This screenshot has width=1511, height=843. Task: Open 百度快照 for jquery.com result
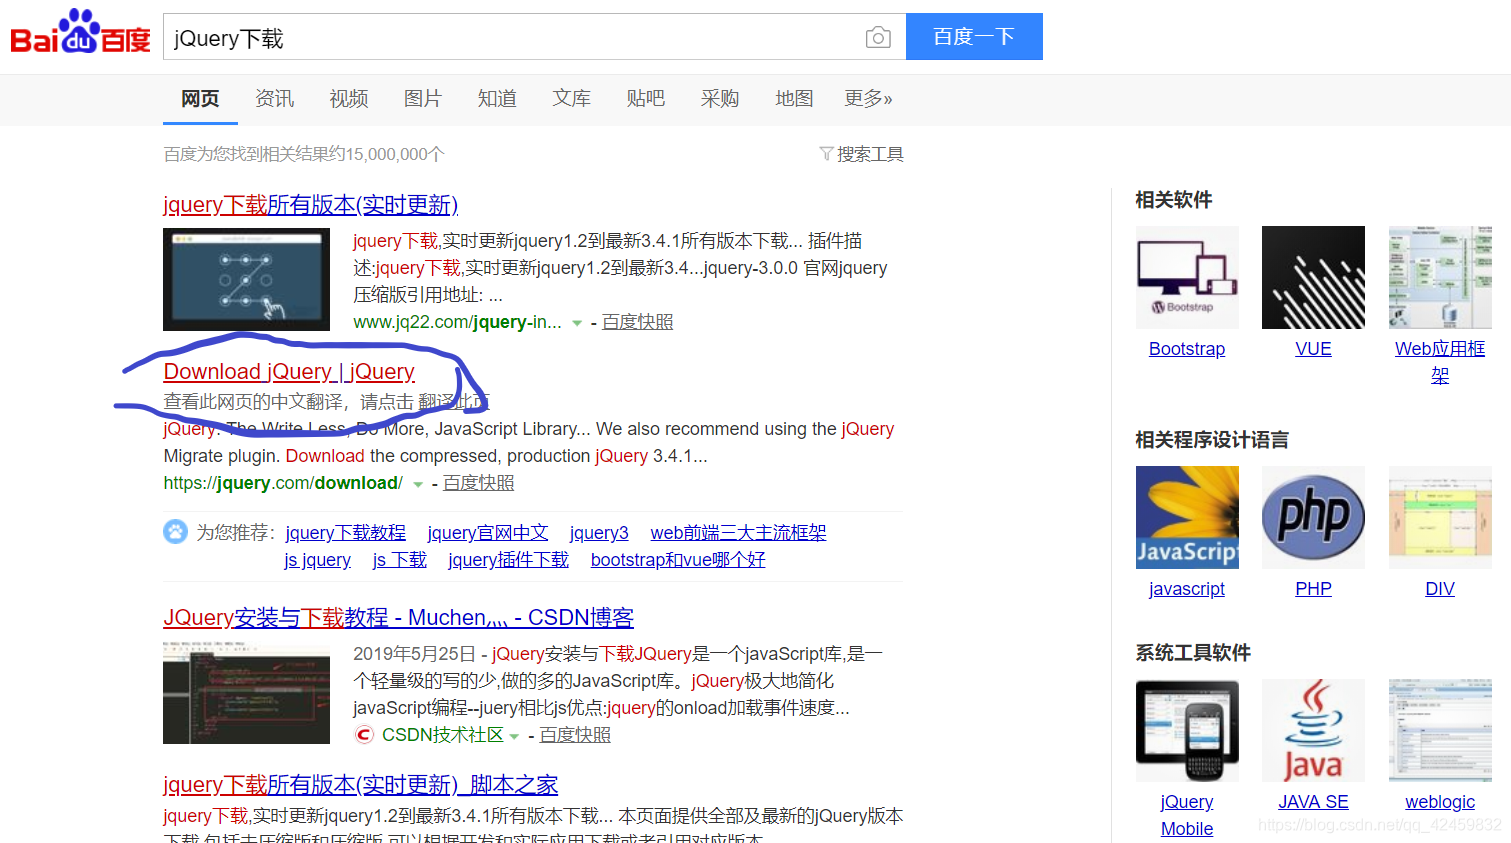(478, 483)
